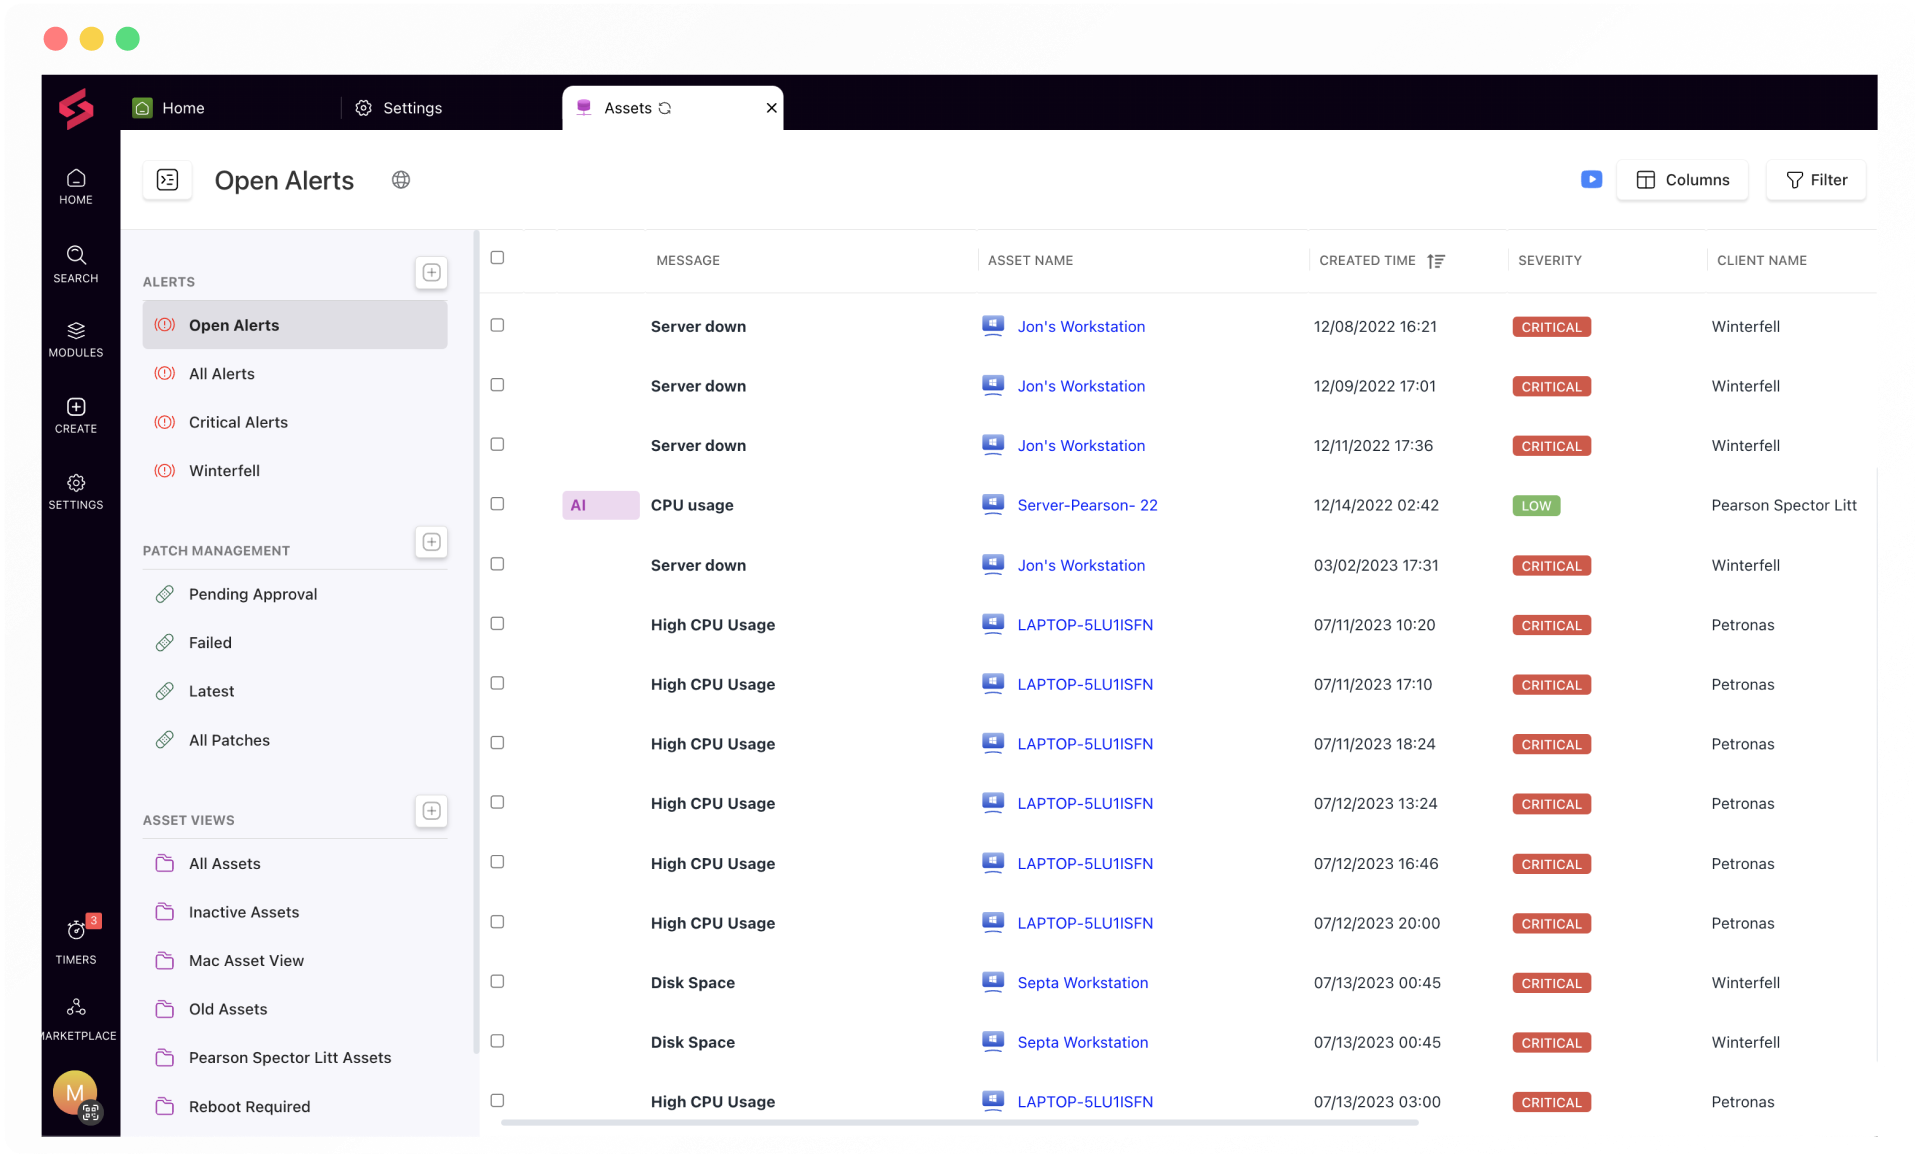Switch to the Settings tab

[398, 107]
